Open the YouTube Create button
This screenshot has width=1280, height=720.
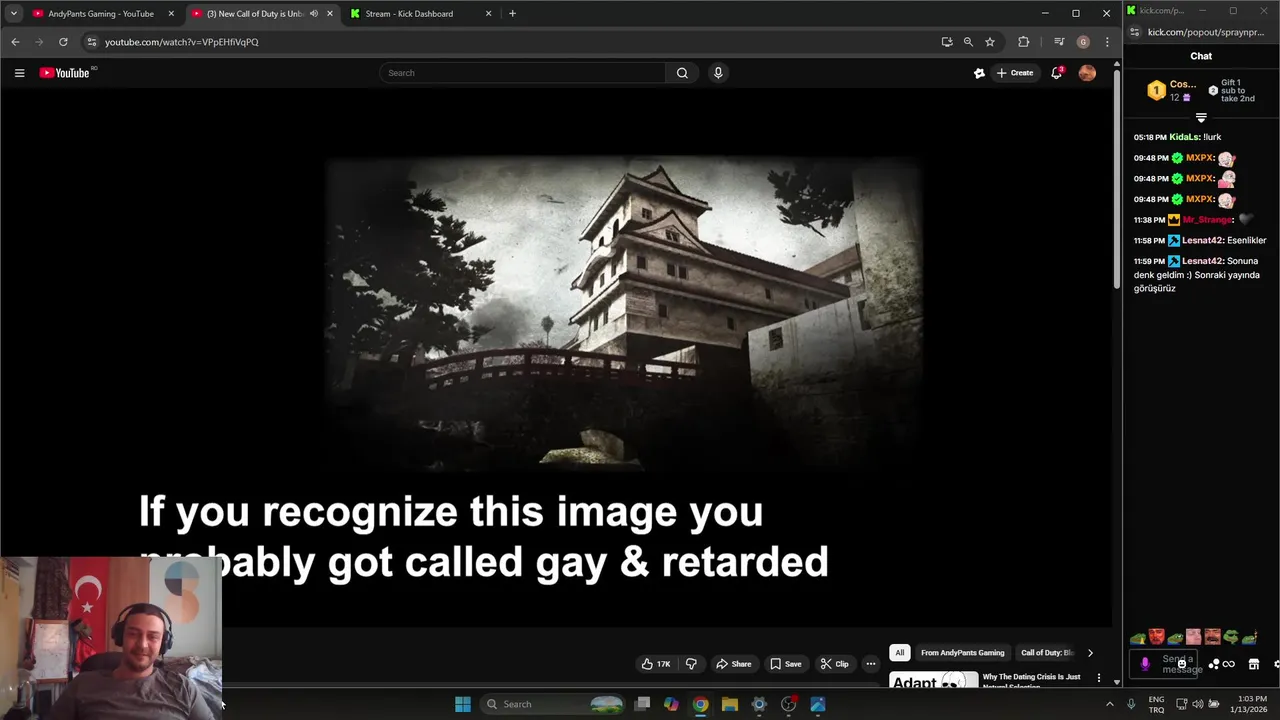[x=1015, y=73]
